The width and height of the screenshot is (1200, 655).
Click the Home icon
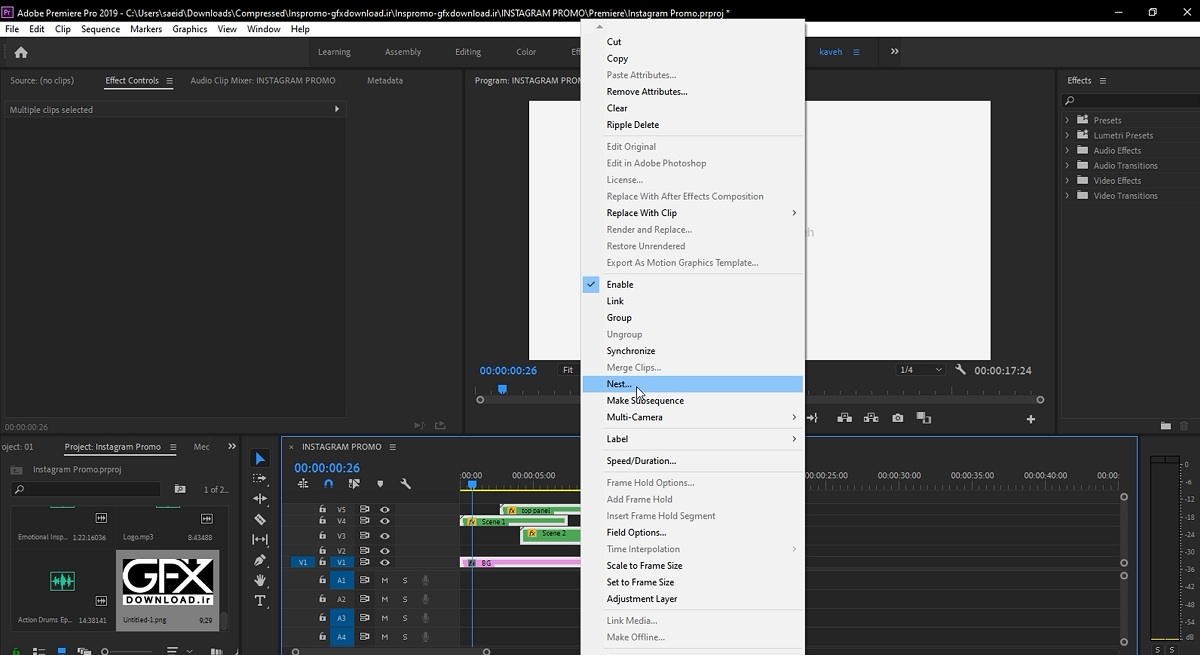pyautogui.click(x=21, y=52)
